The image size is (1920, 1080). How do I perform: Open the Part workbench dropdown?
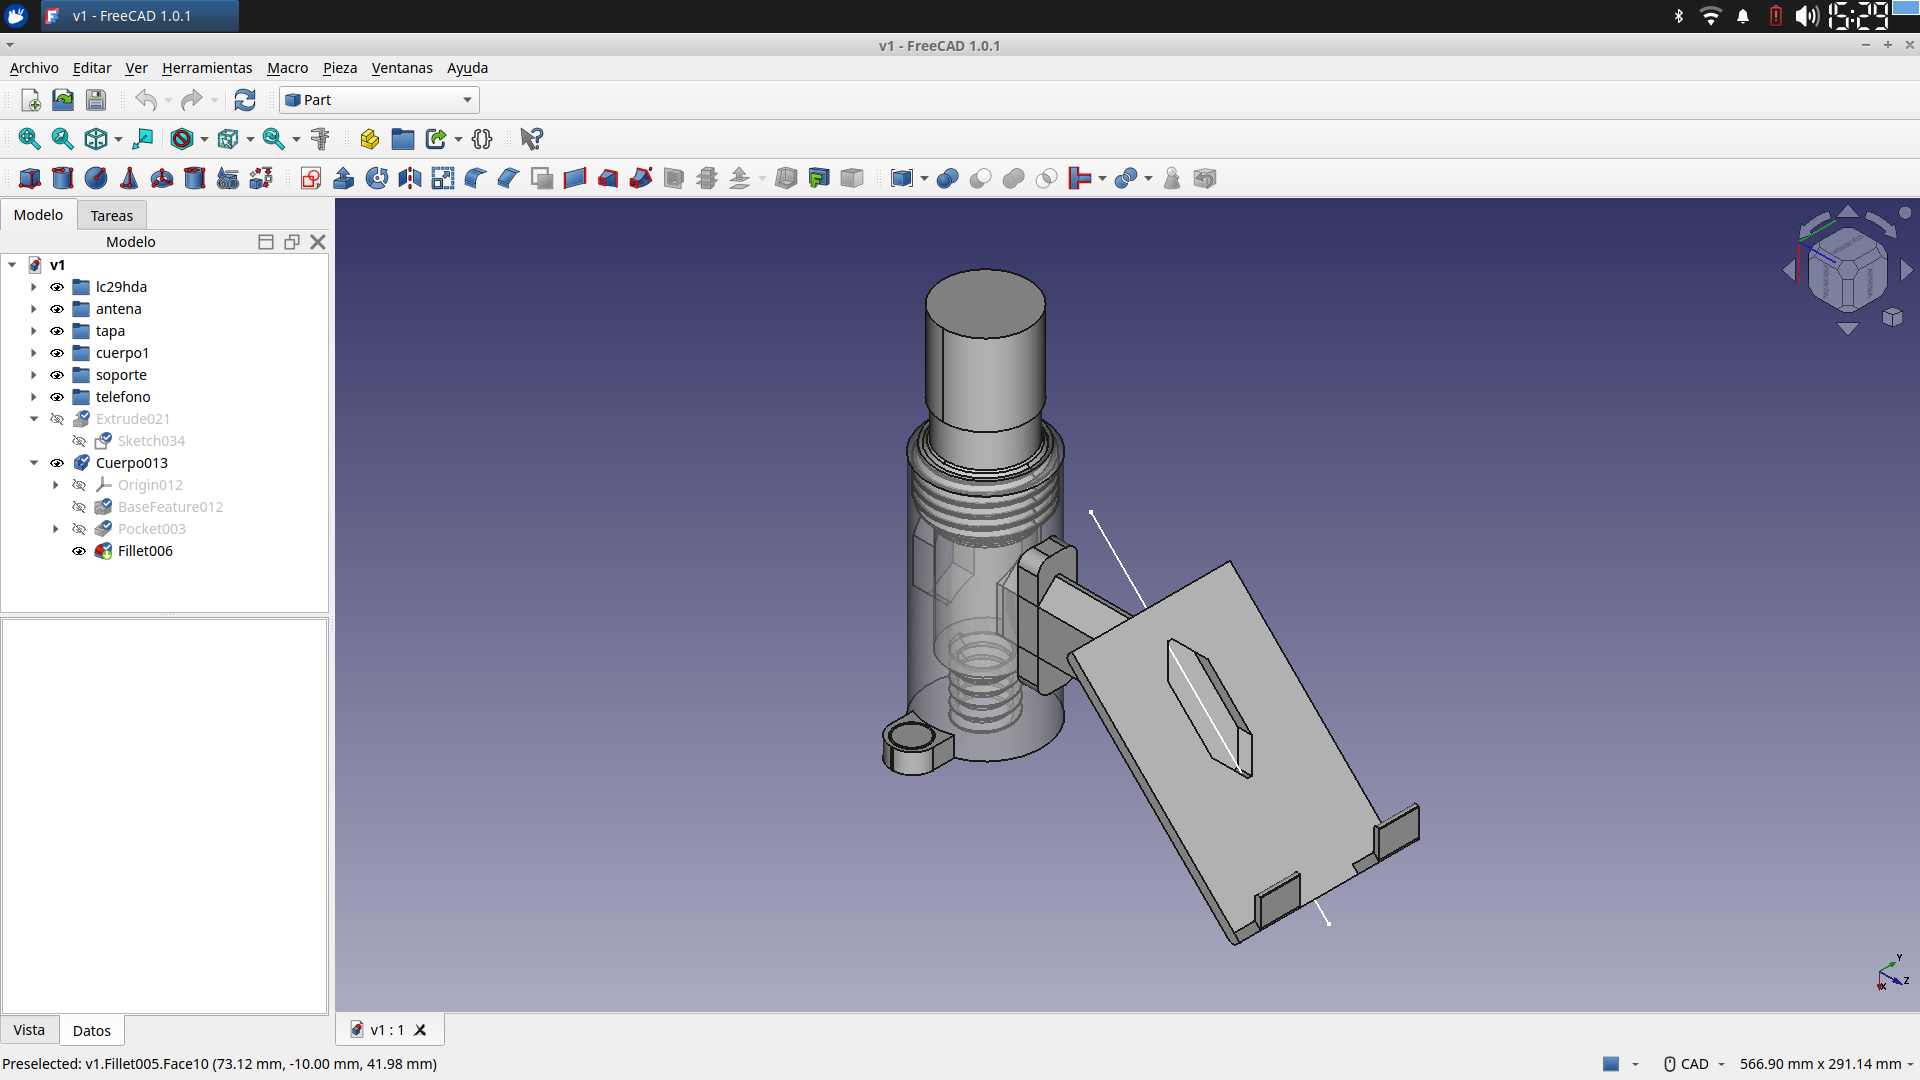tap(379, 100)
